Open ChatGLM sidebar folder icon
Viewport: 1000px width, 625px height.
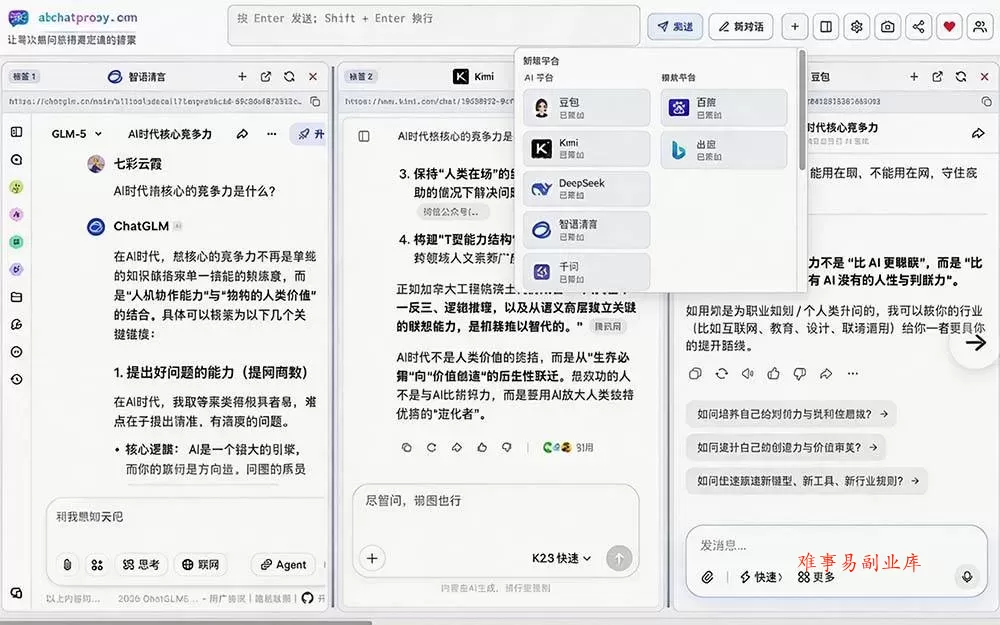point(17,297)
